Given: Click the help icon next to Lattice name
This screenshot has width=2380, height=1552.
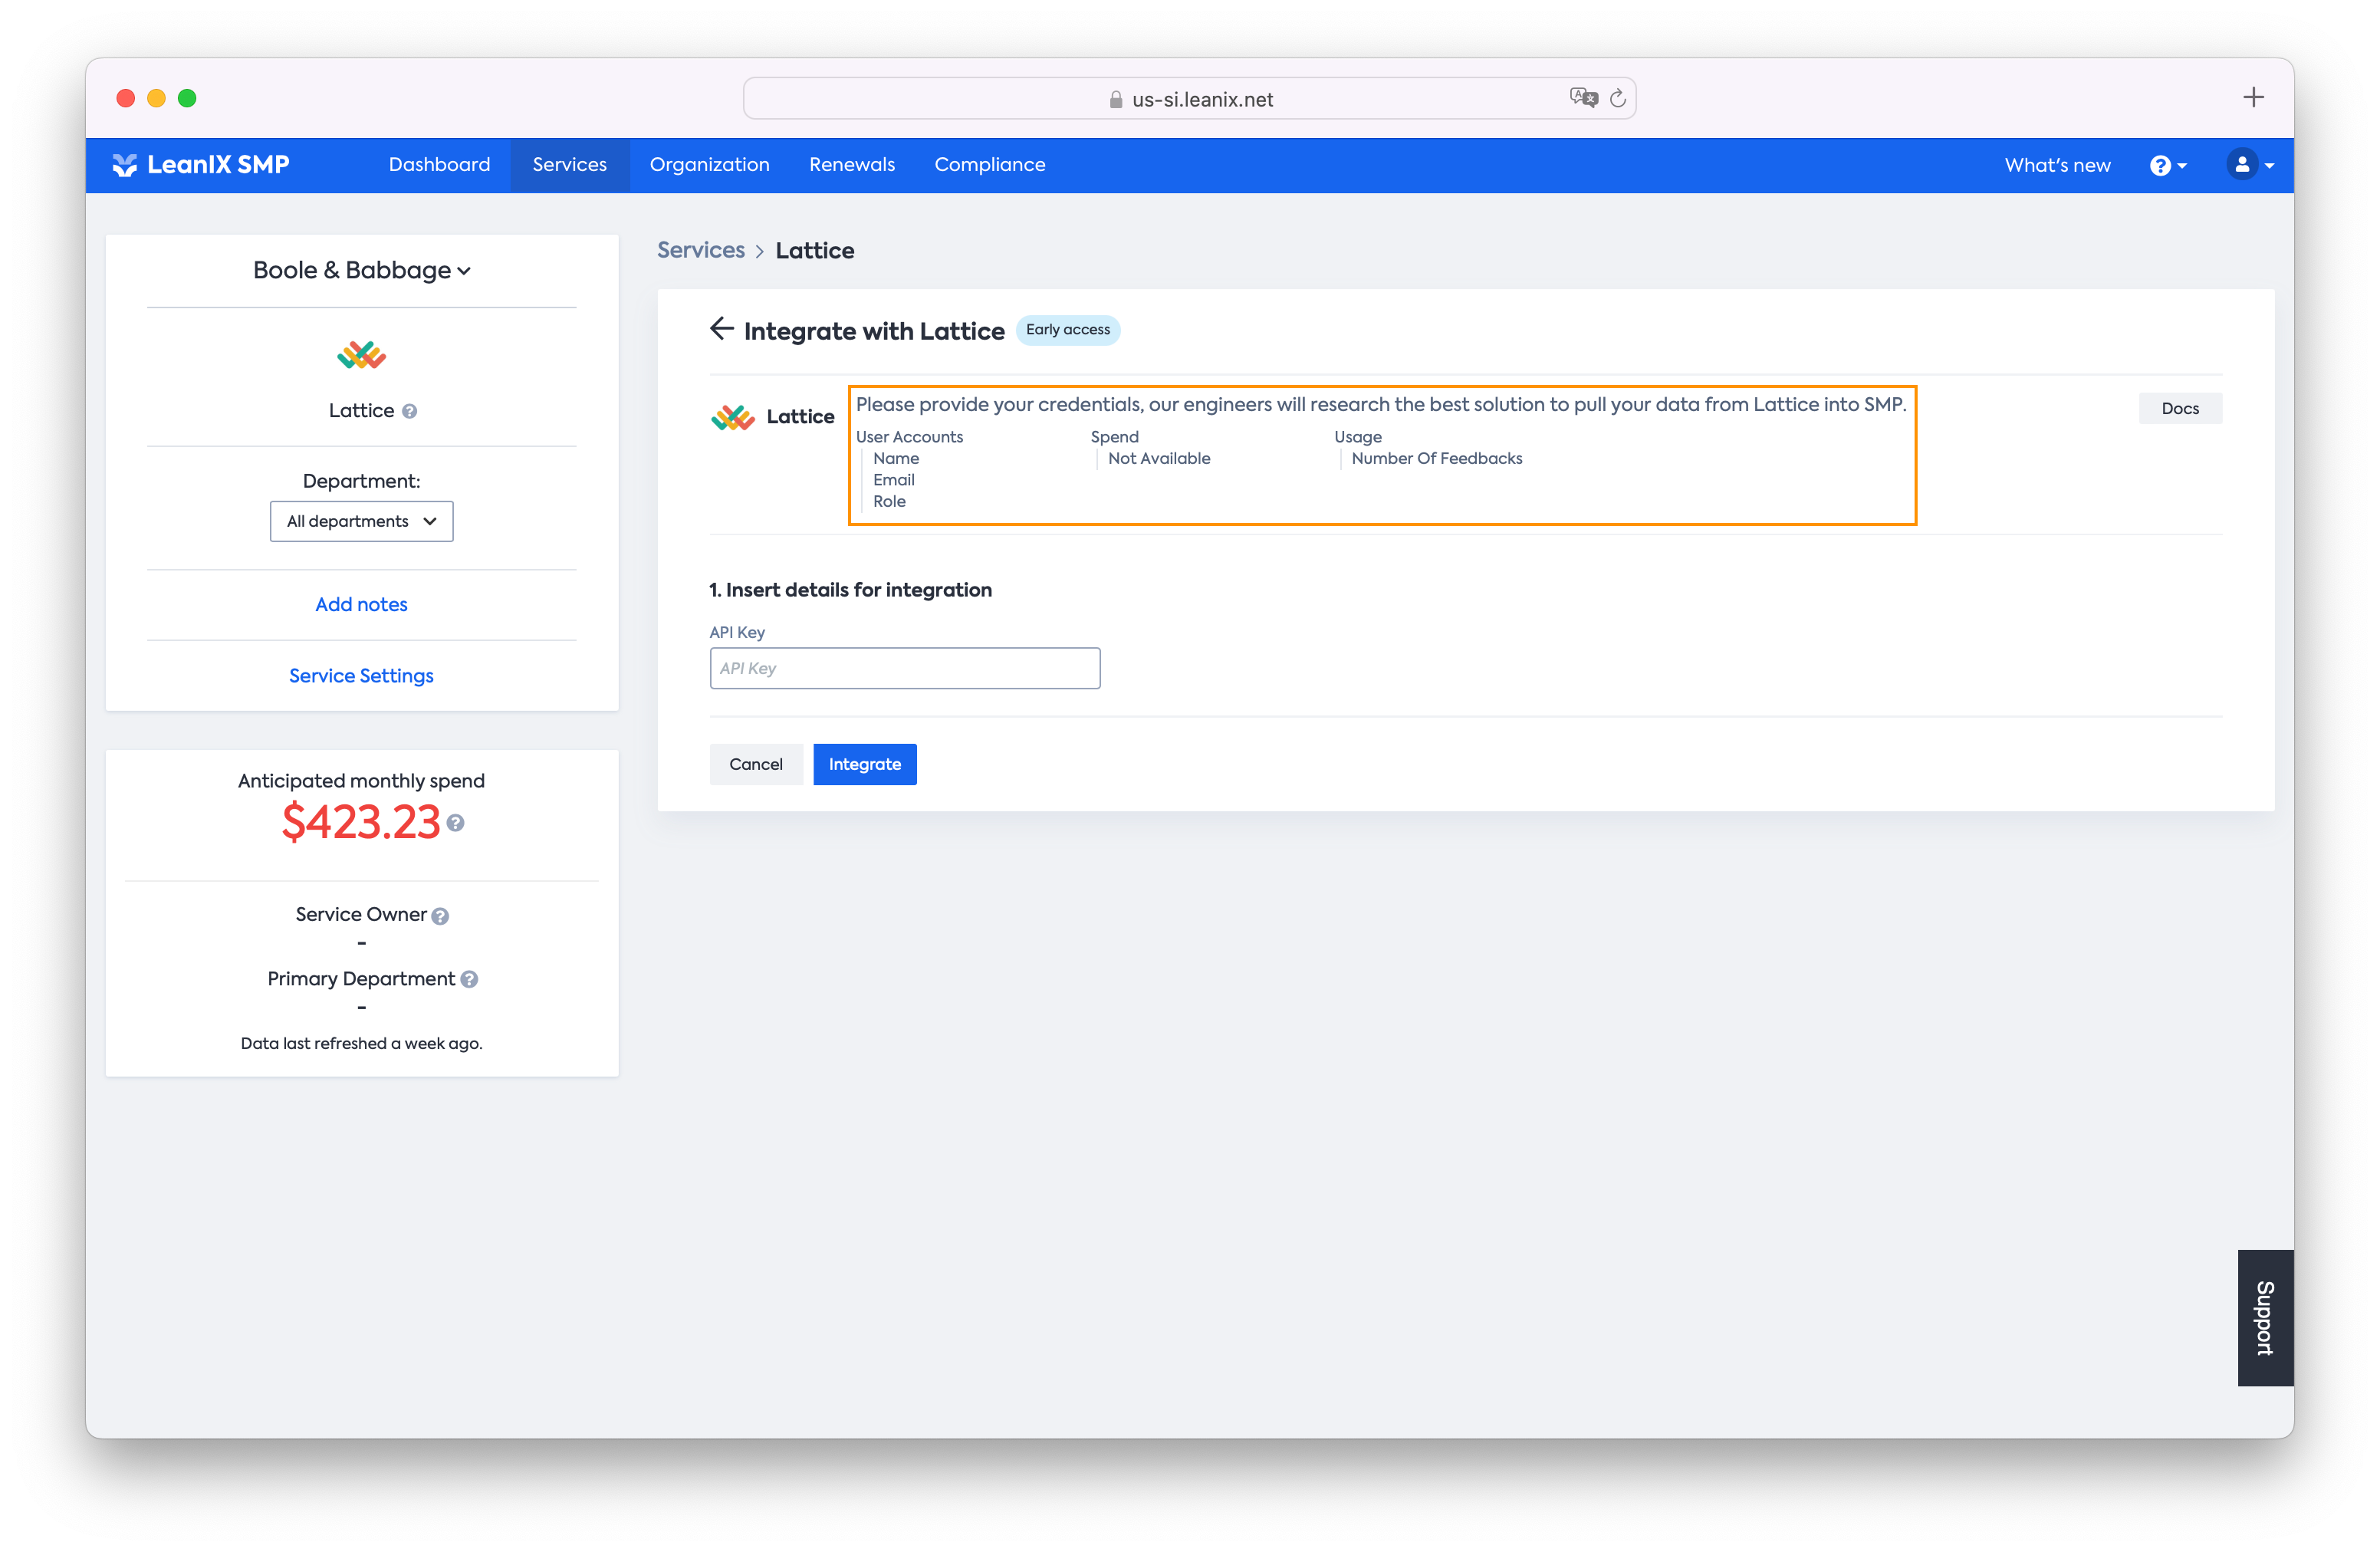Looking at the screenshot, I should tap(409, 411).
